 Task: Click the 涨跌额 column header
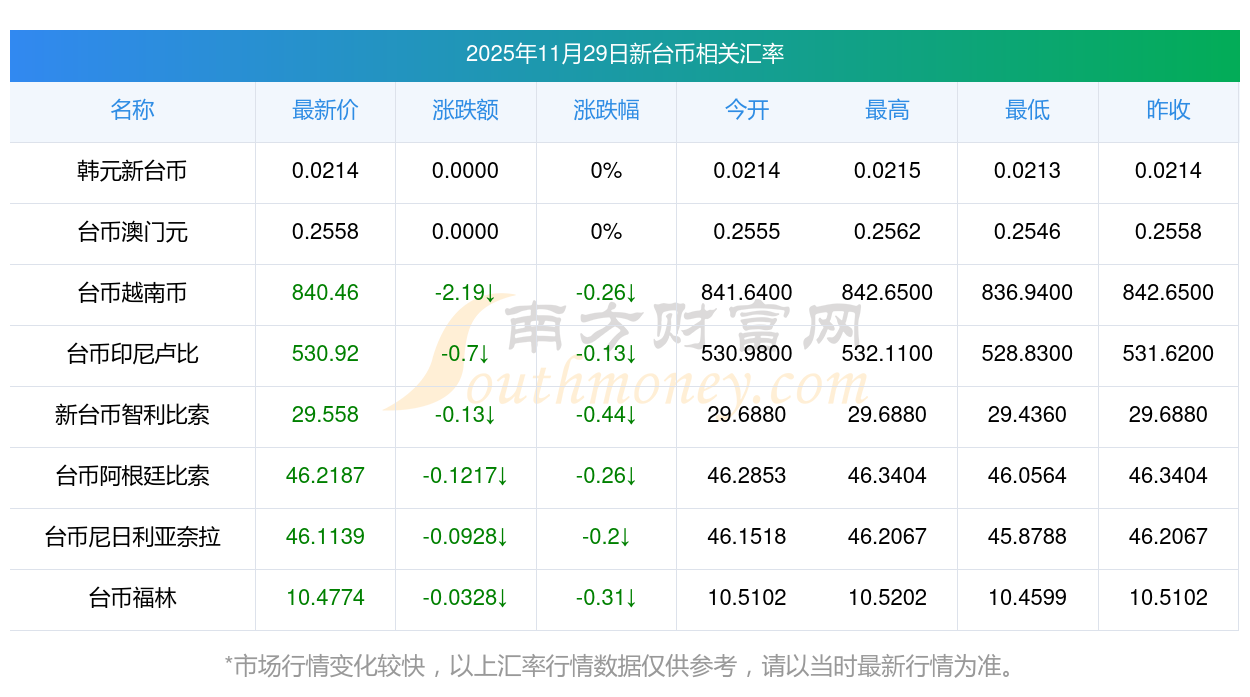465,110
